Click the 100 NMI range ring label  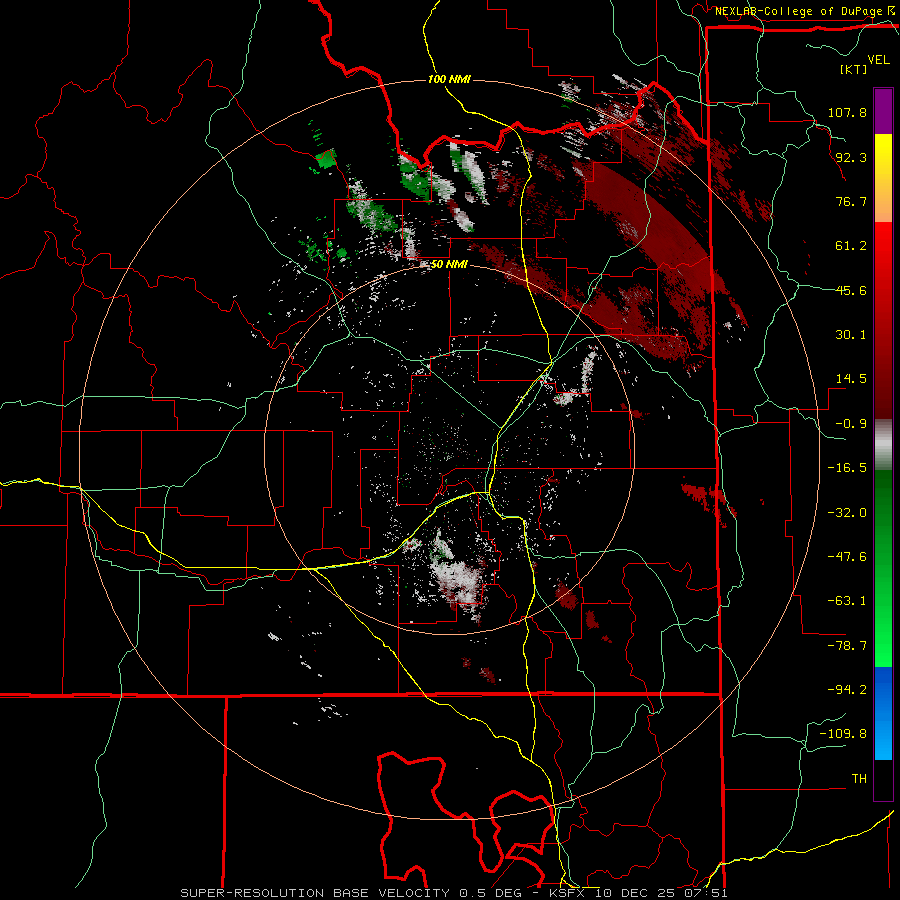pos(449,79)
